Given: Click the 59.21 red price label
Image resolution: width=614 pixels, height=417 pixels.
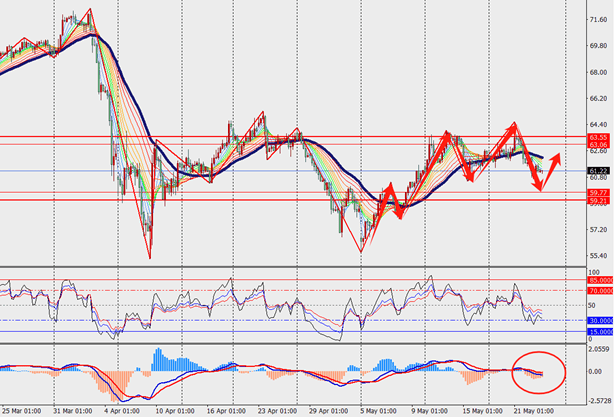Looking at the screenshot, I should coord(599,200).
